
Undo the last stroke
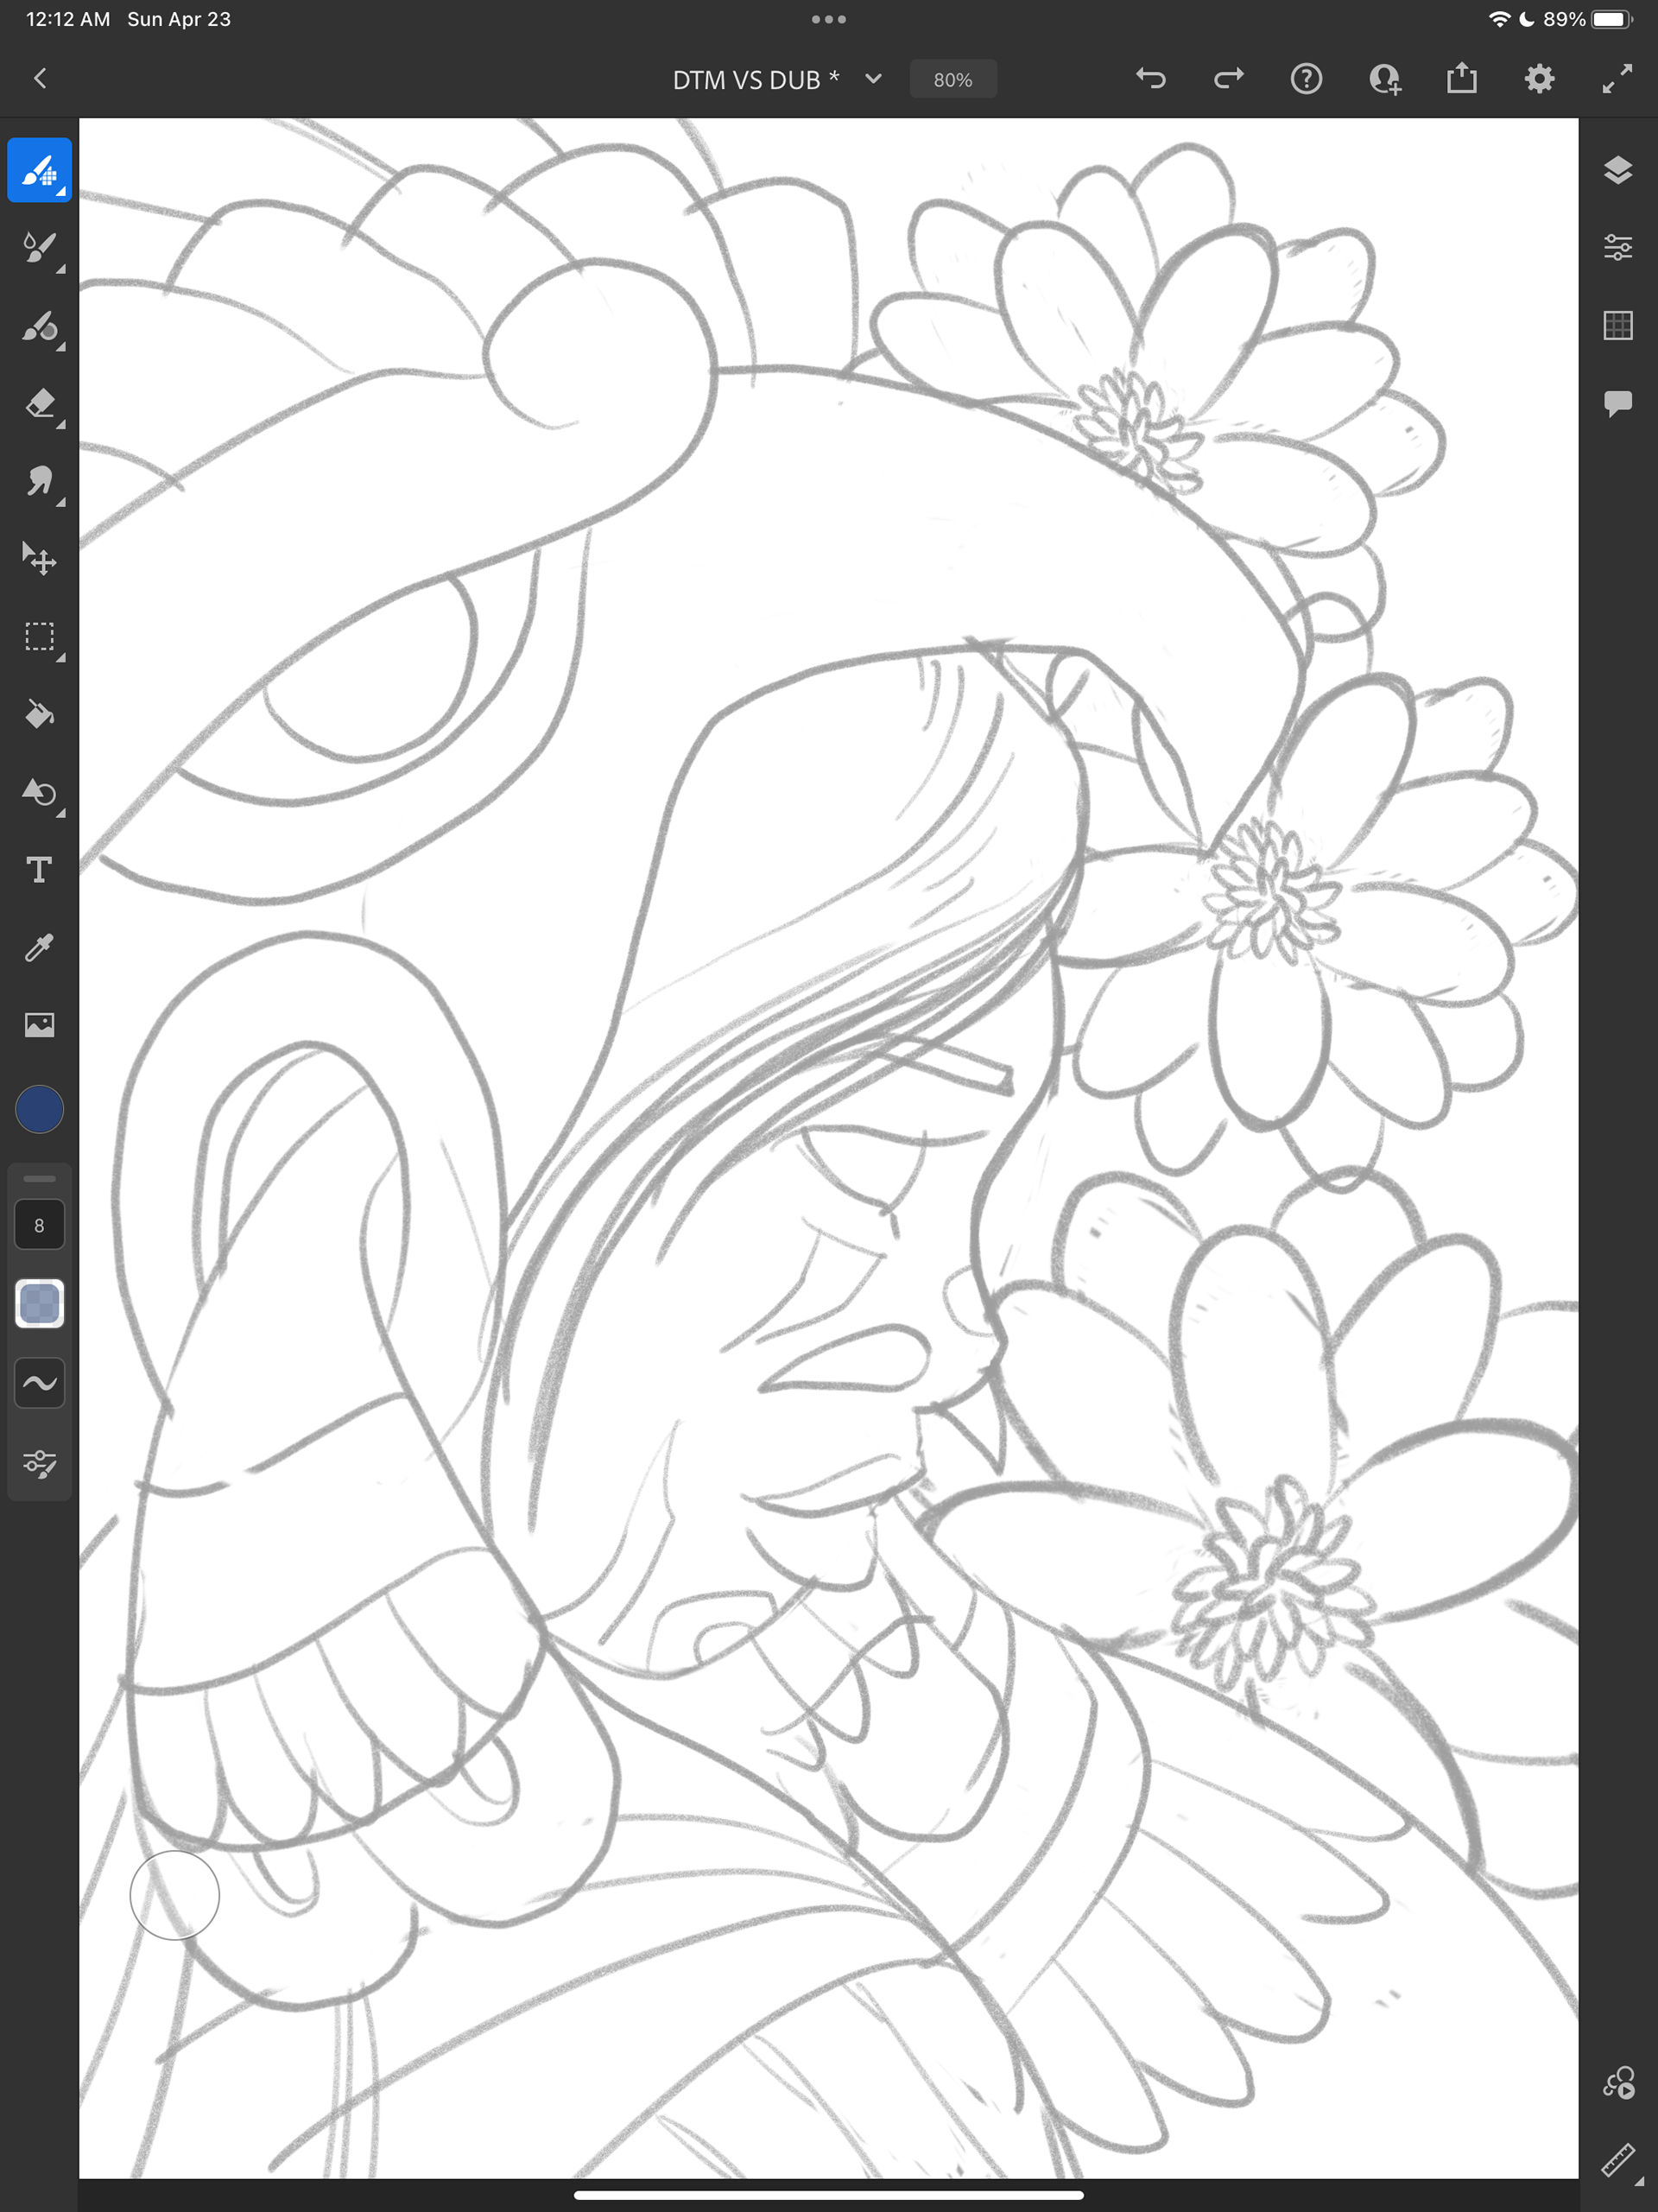tap(1151, 79)
